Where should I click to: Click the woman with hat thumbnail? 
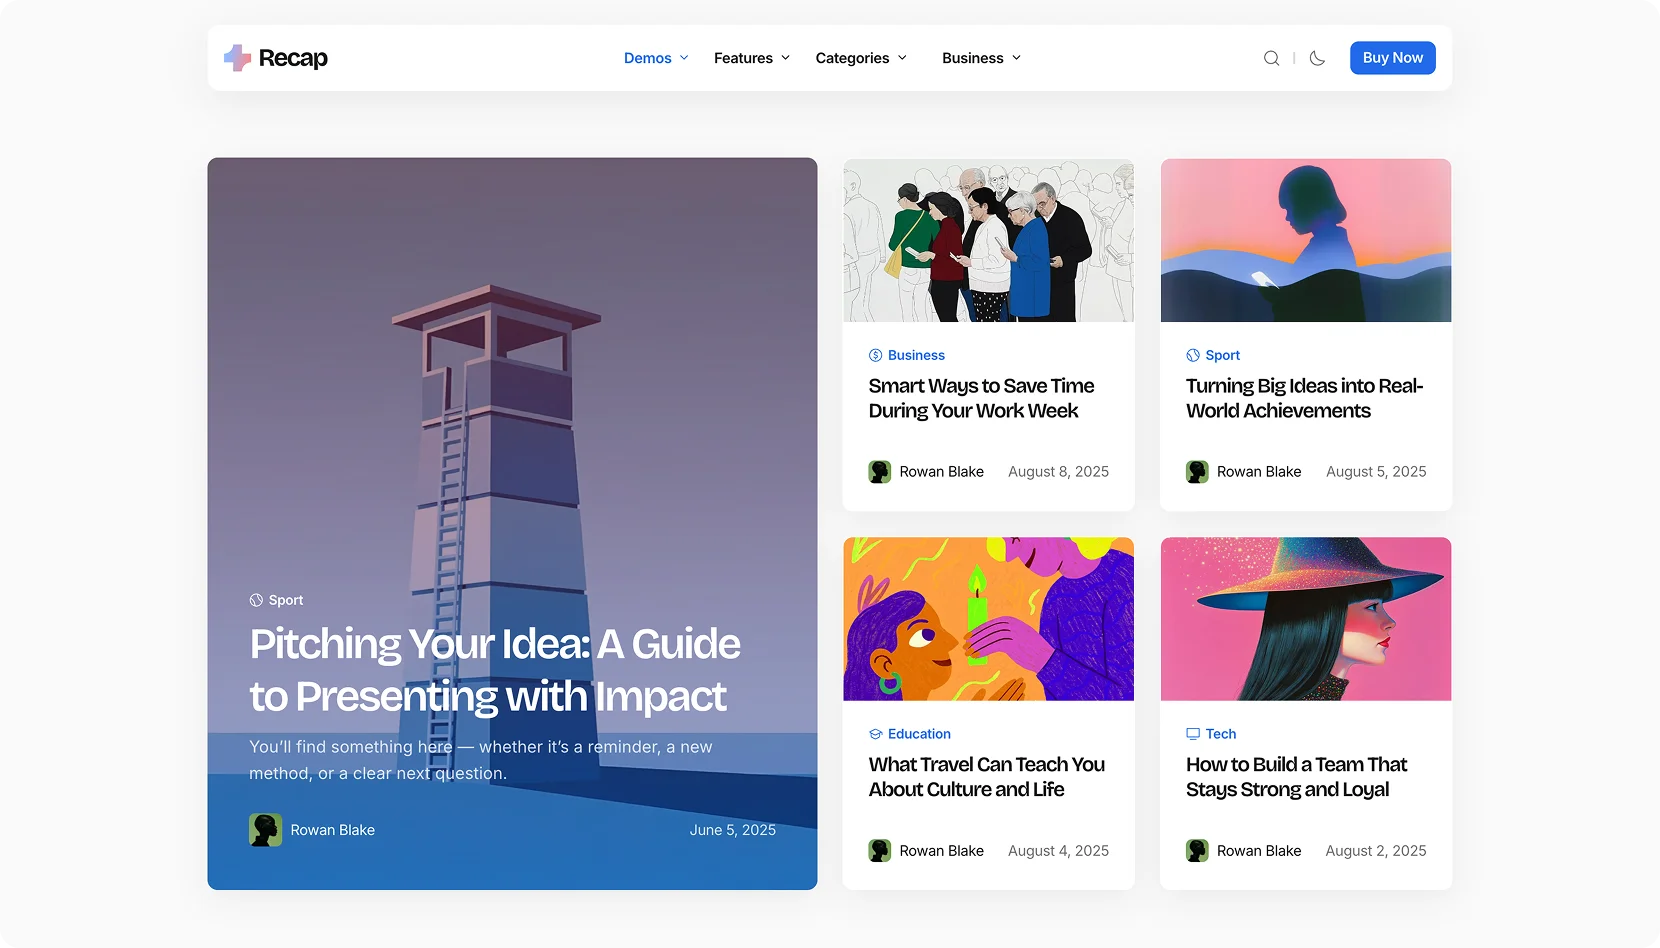point(1305,619)
